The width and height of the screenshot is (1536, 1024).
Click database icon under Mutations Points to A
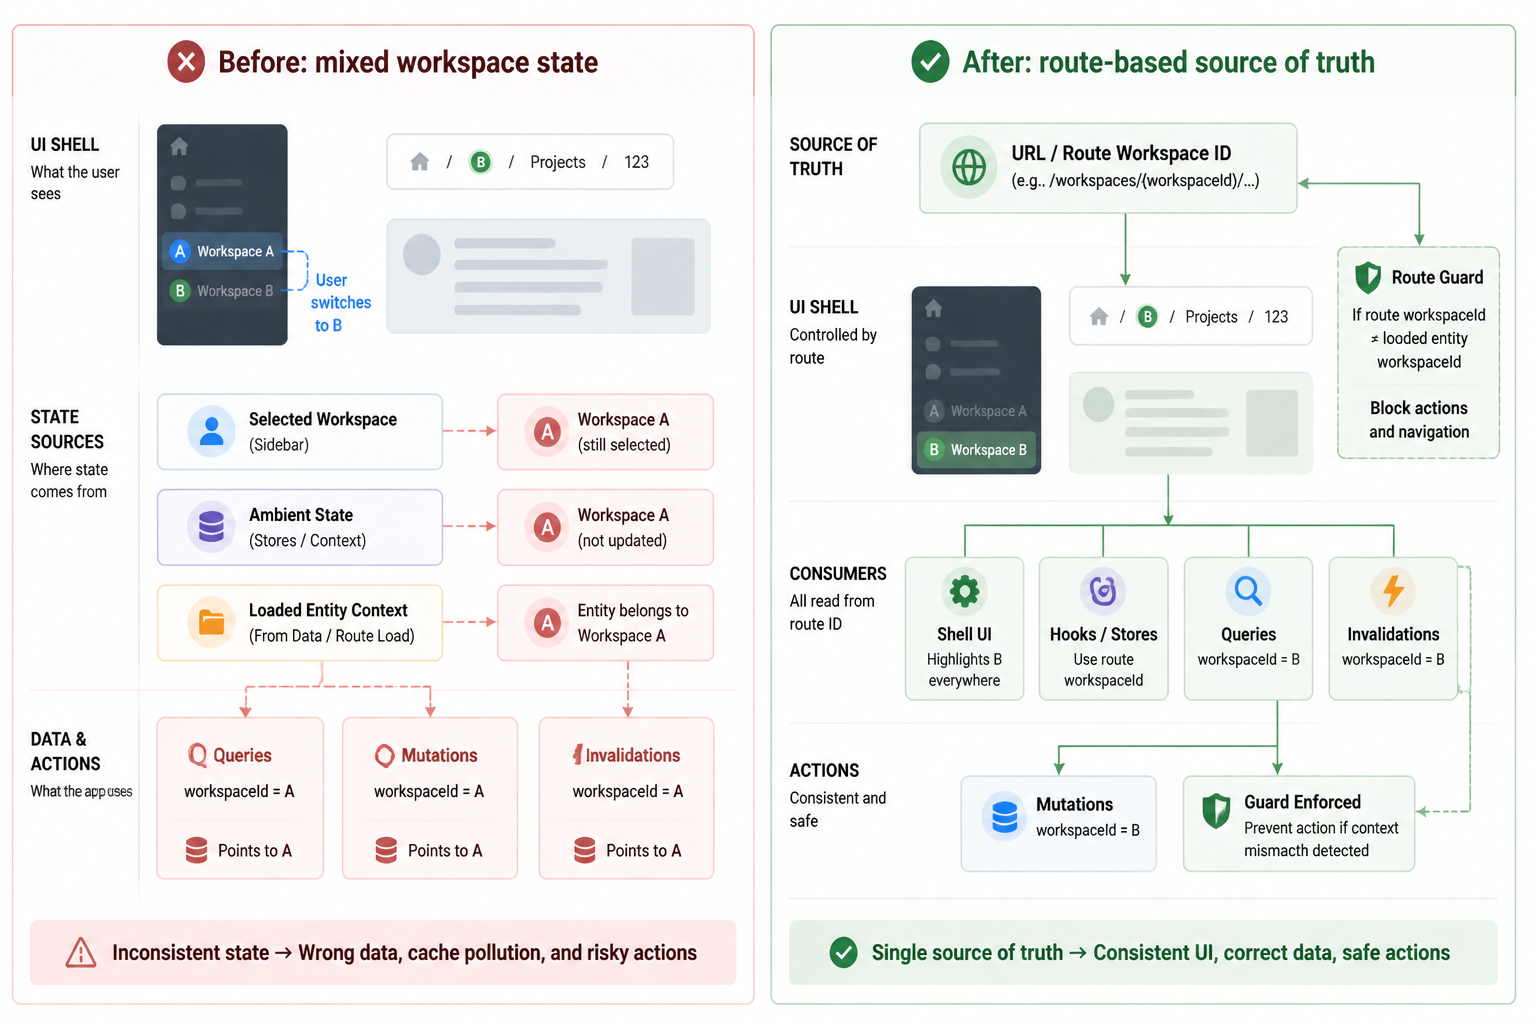tap(386, 850)
